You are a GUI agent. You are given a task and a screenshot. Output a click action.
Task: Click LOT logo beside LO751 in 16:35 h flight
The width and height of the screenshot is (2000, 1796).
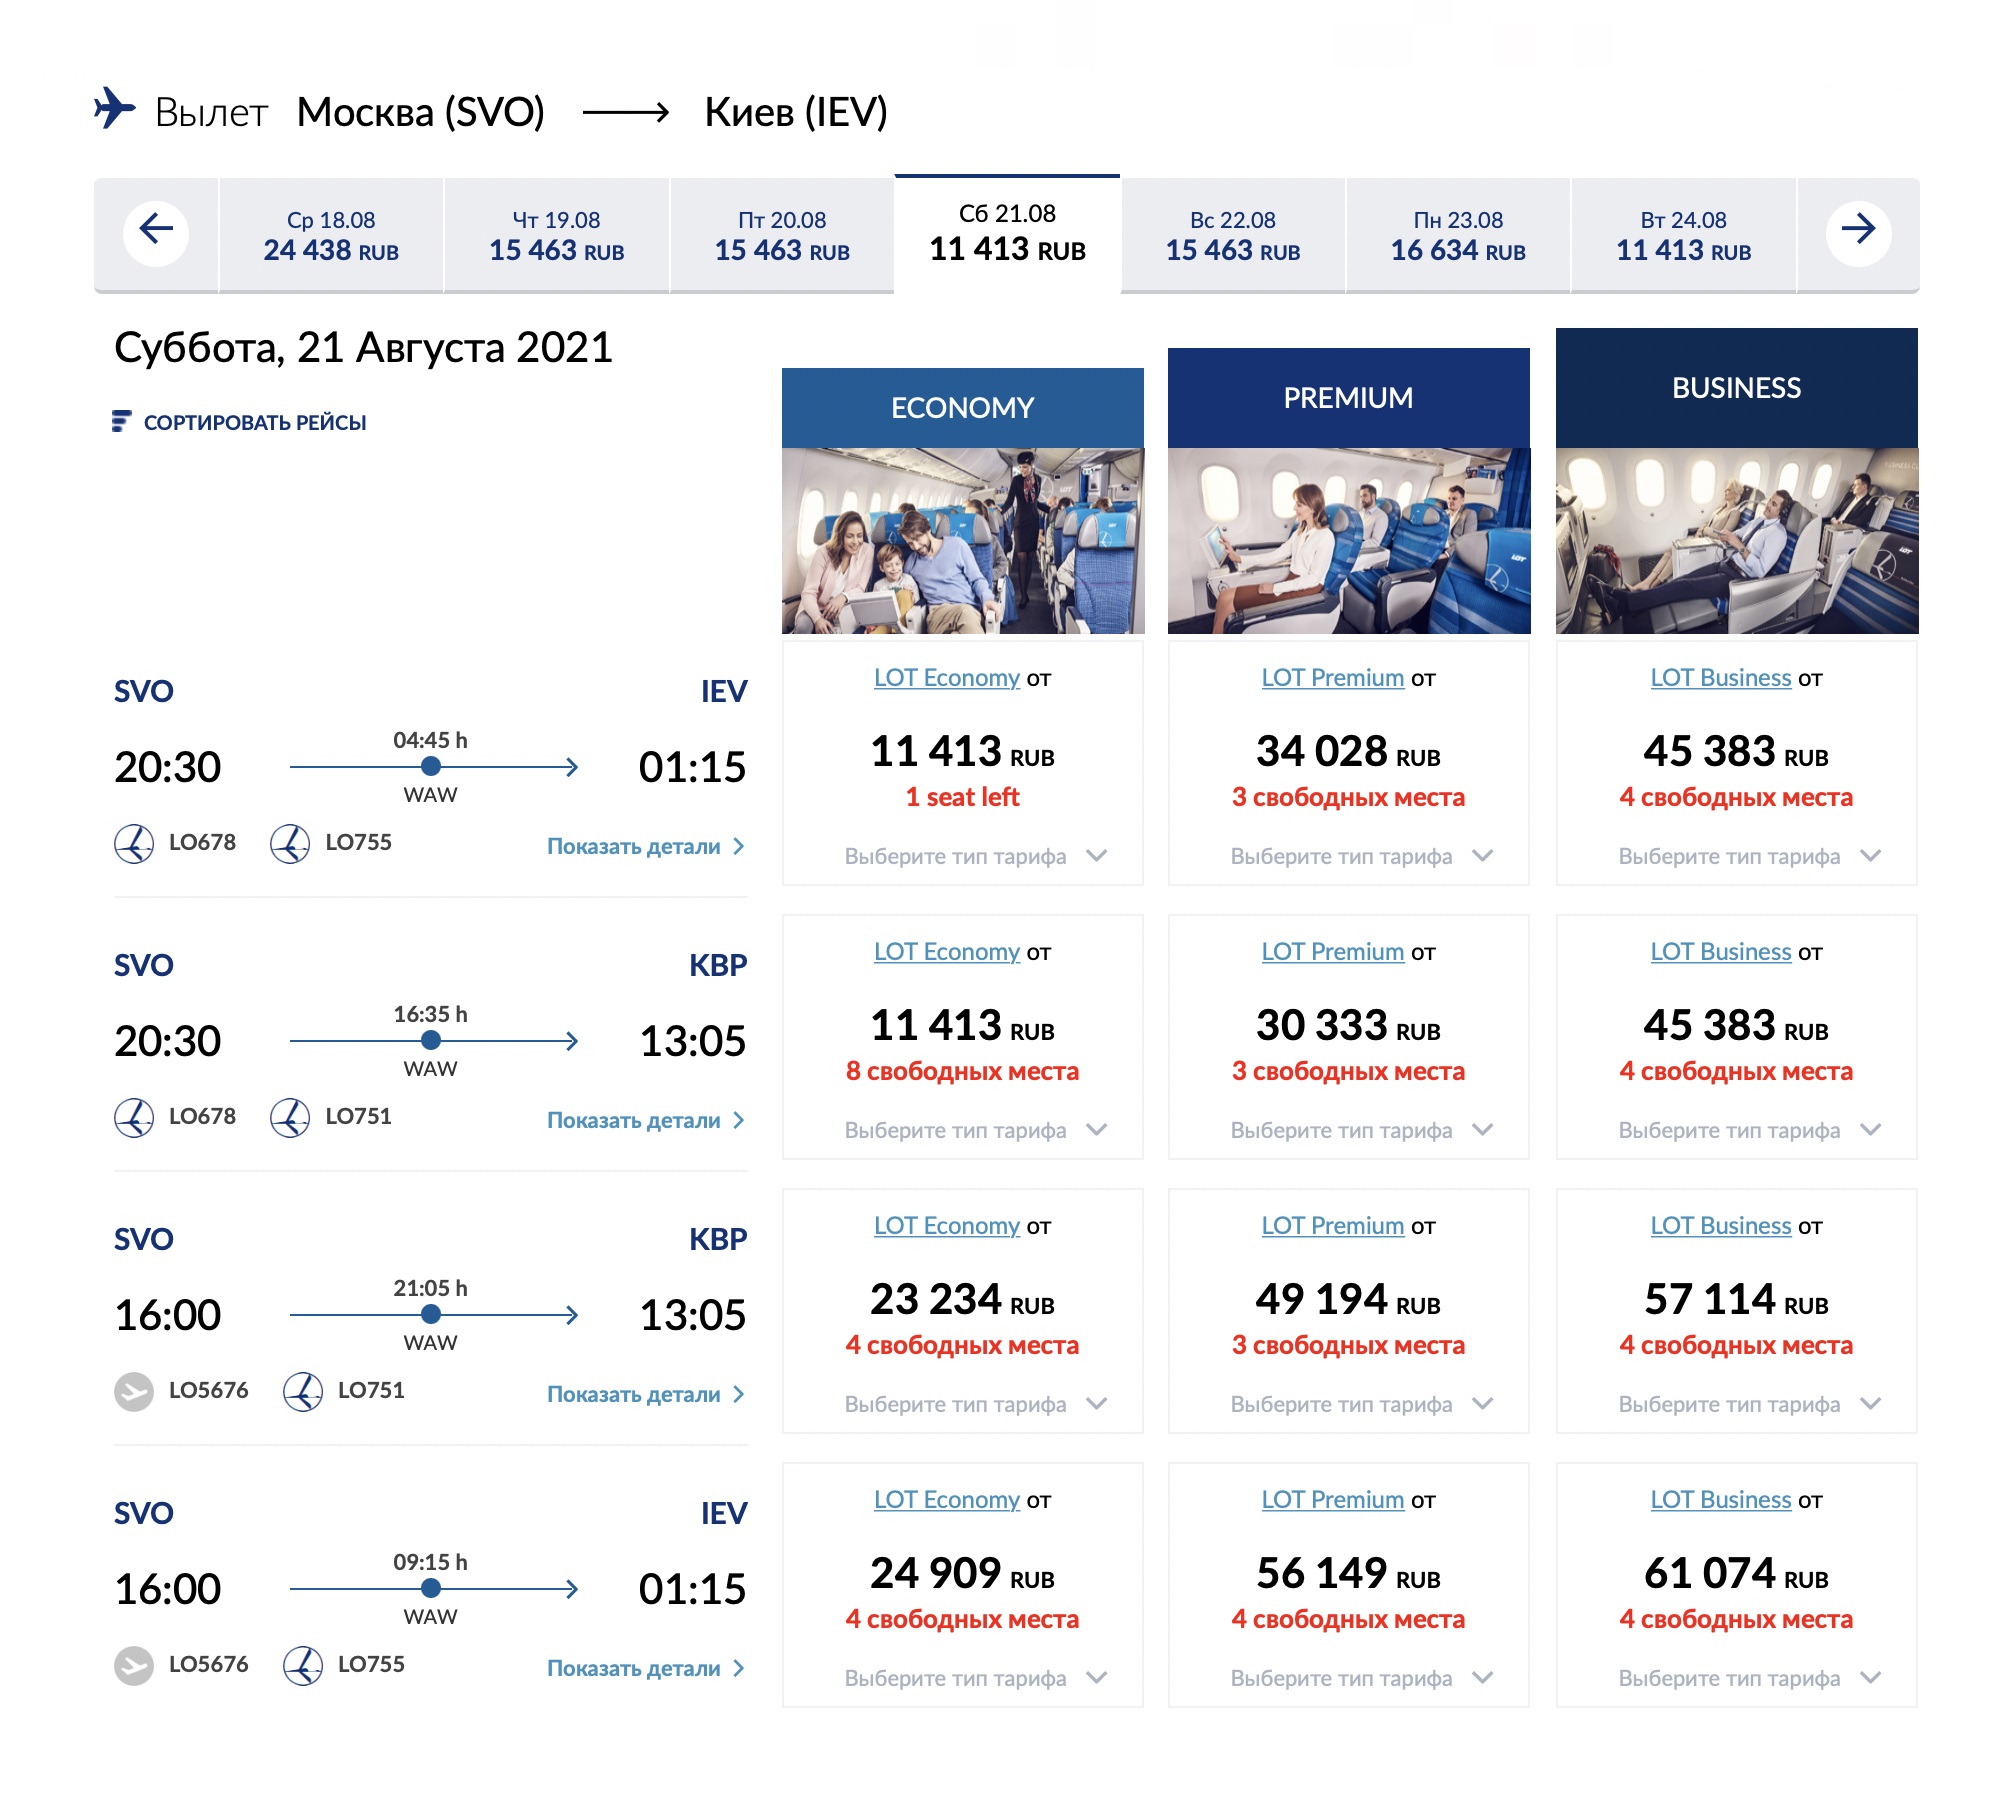290,1117
